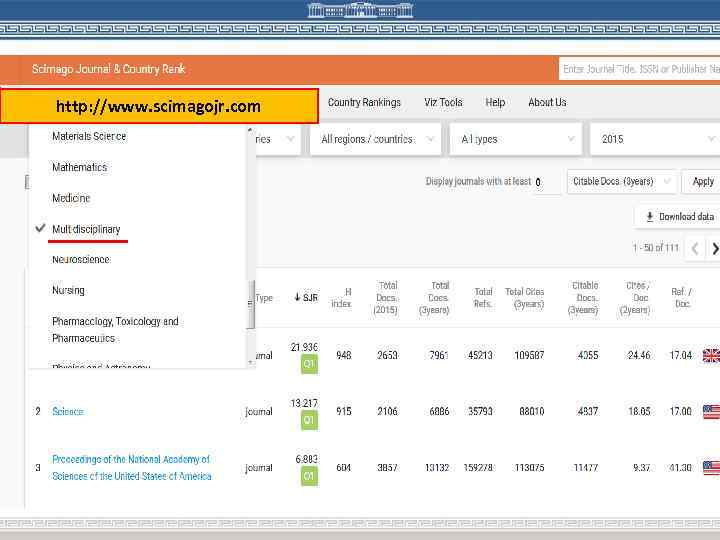This screenshot has height=540, width=720.
Task: Click the US flag in Science row
Action: pos(711,411)
